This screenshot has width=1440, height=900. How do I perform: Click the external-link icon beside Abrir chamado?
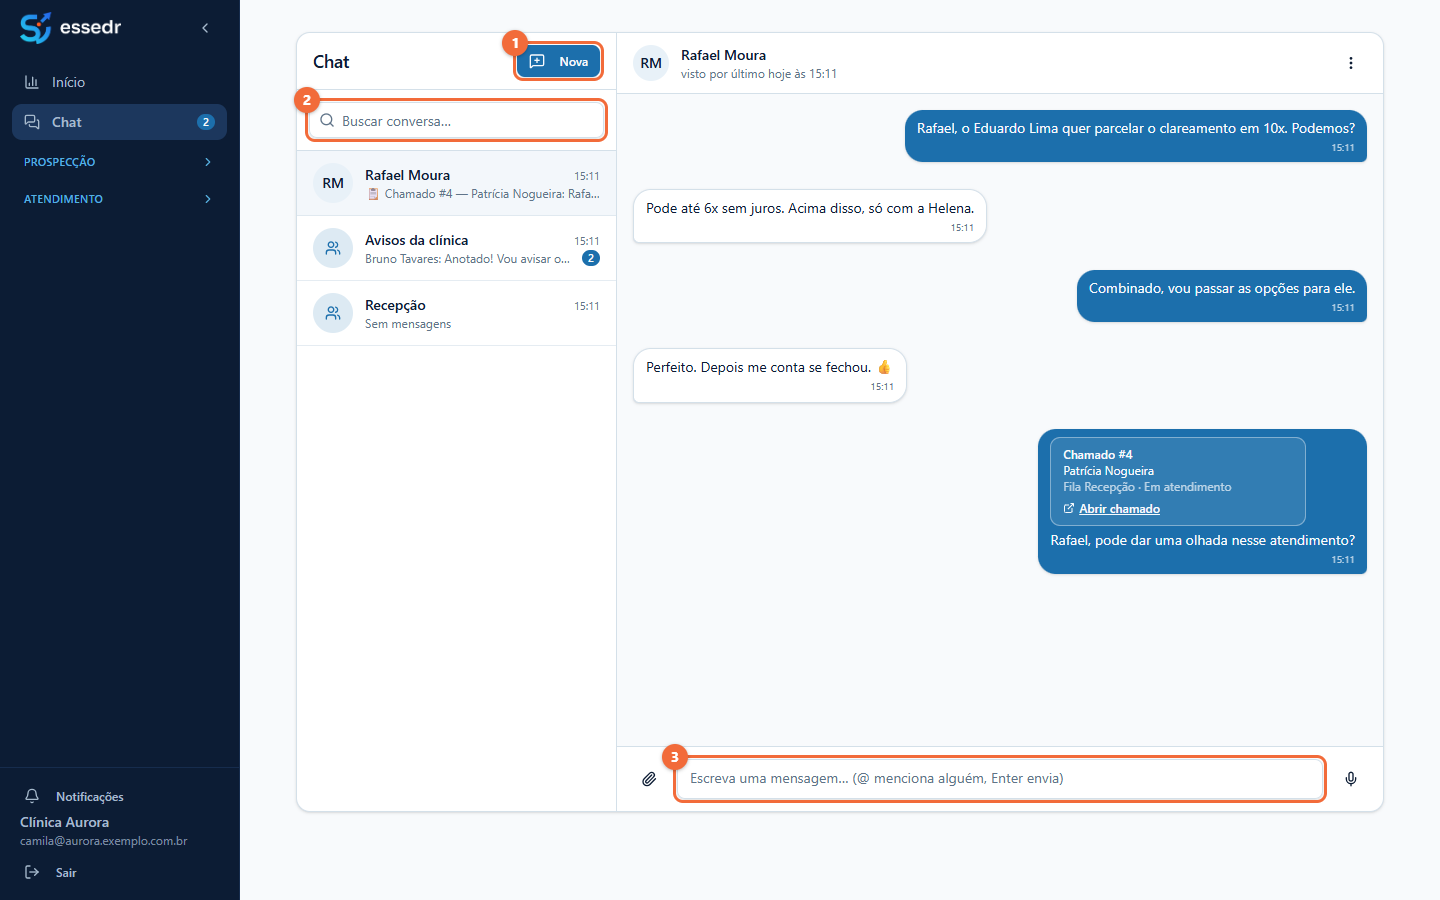(x=1069, y=508)
